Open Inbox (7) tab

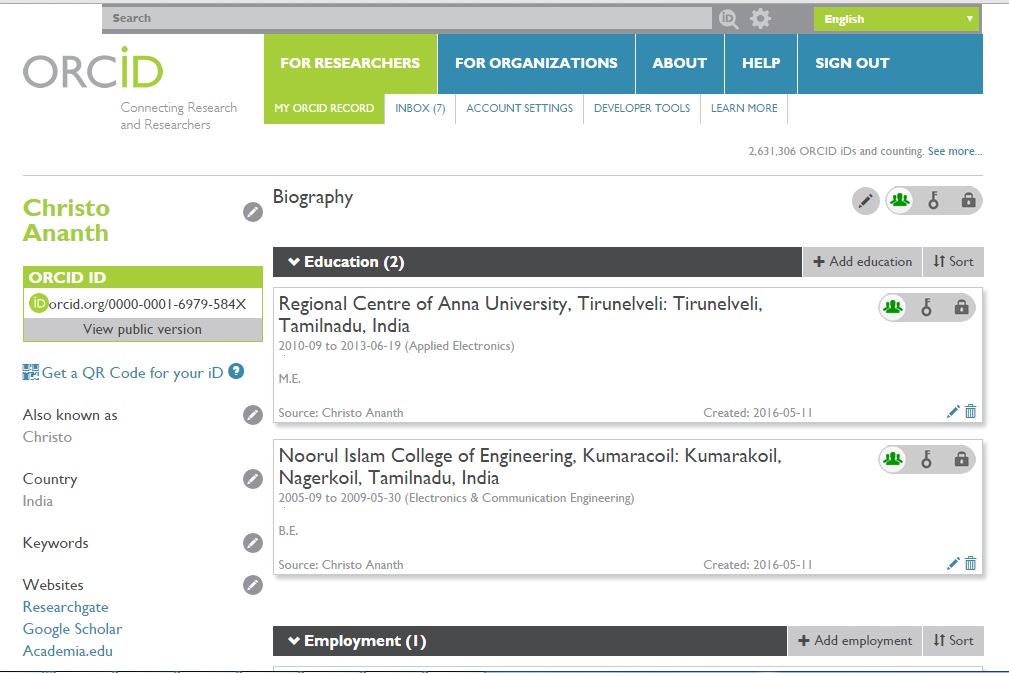420,108
